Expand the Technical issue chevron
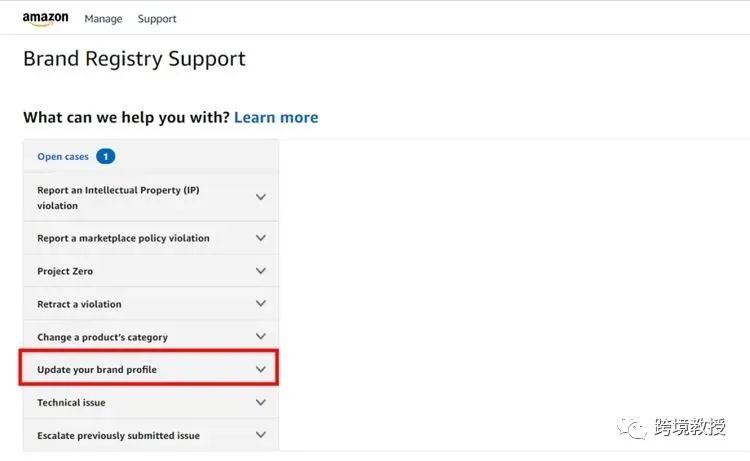 261,402
